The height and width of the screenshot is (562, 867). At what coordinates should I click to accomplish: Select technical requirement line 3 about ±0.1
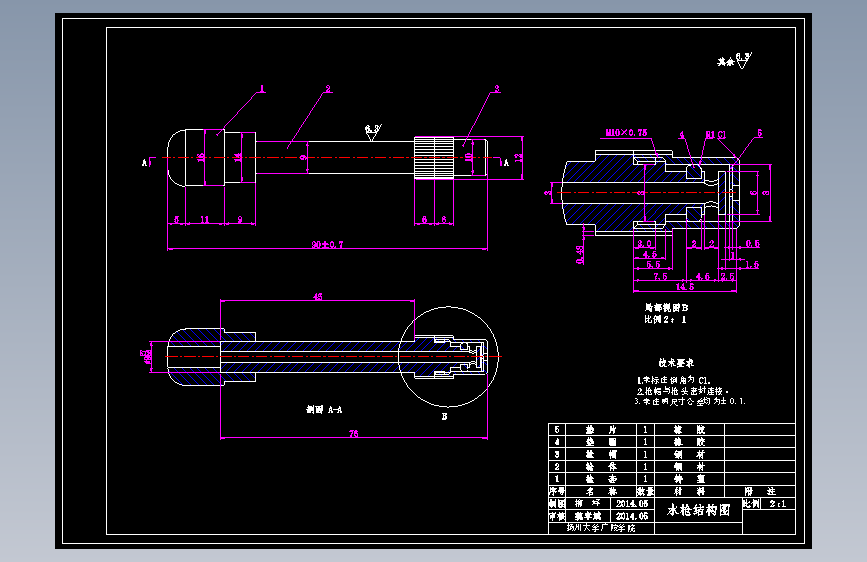pos(690,402)
